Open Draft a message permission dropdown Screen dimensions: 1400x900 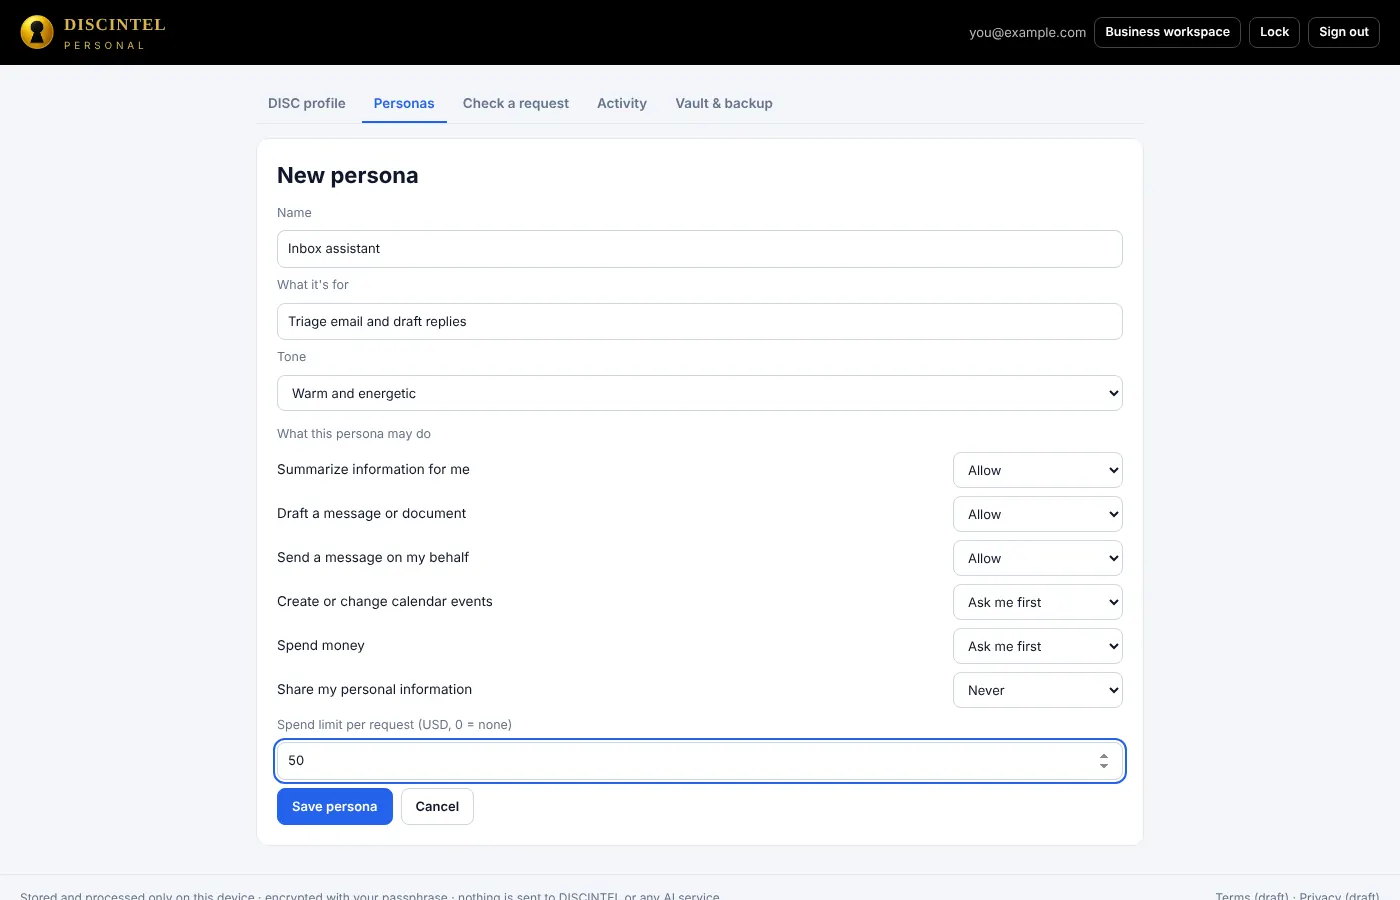coord(1038,514)
